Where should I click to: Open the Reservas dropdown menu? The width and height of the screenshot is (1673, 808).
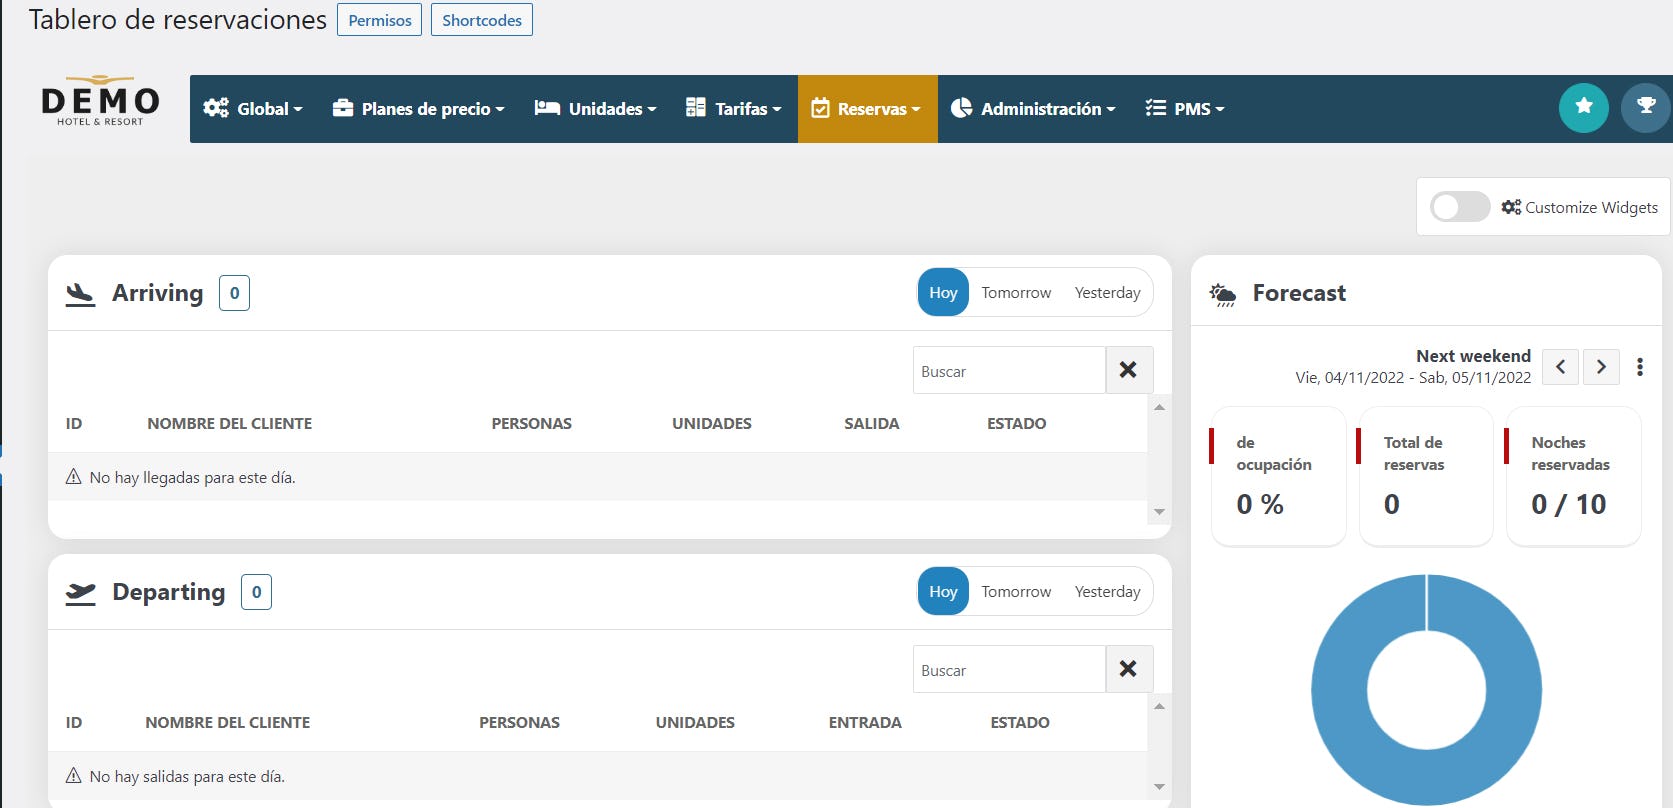(x=867, y=109)
